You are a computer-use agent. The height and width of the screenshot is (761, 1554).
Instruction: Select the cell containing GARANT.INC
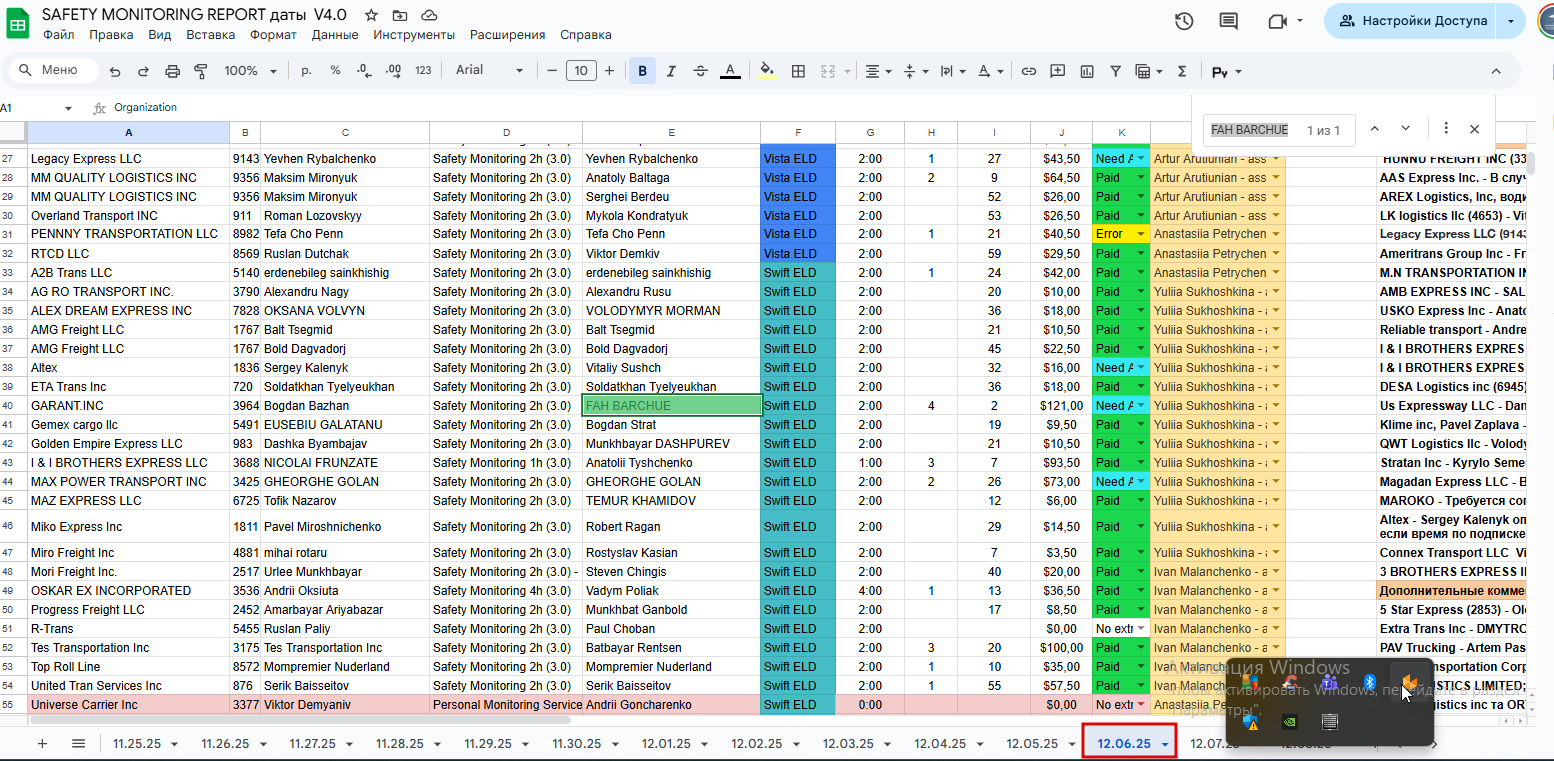pos(129,406)
